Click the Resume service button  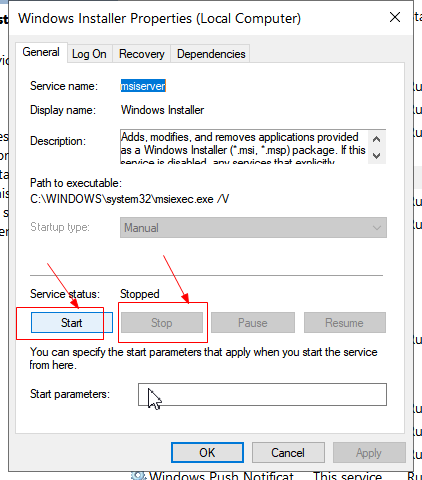(x=345, y=322)
